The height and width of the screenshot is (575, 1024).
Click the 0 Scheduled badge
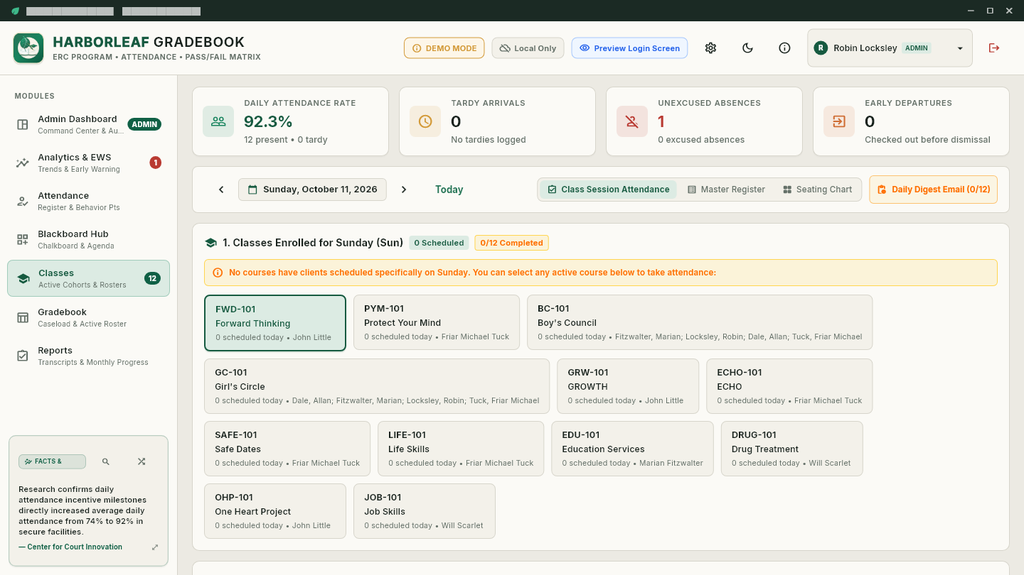point(439,242)
